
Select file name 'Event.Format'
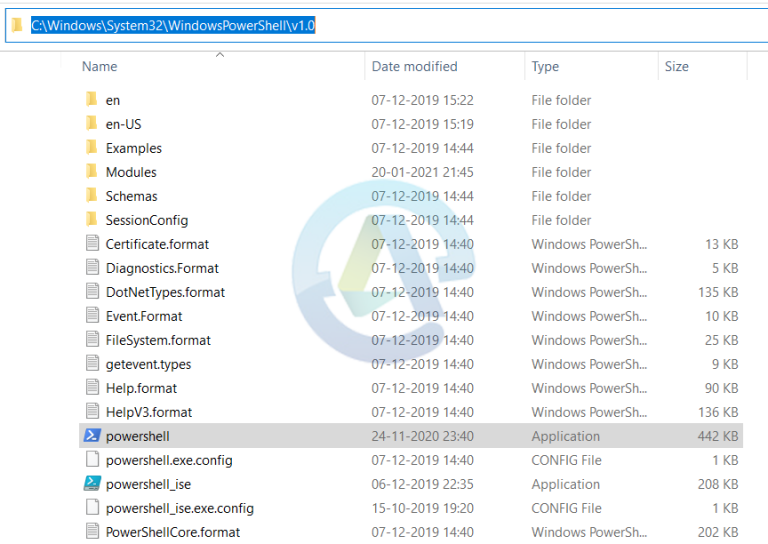pyautogui.click(x=144, y=316)
